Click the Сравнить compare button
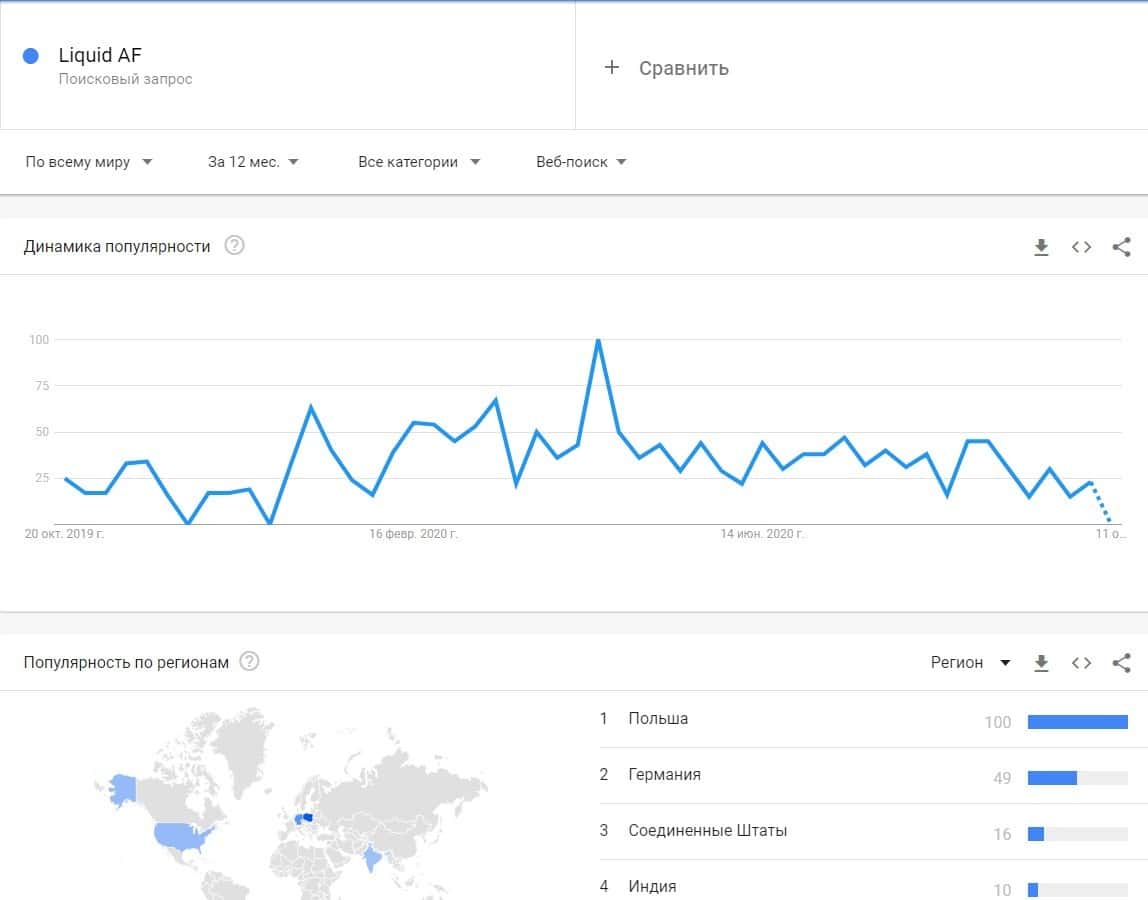Screen dimensions: 1148x900 pyautogui.click(x=683, y=68)
